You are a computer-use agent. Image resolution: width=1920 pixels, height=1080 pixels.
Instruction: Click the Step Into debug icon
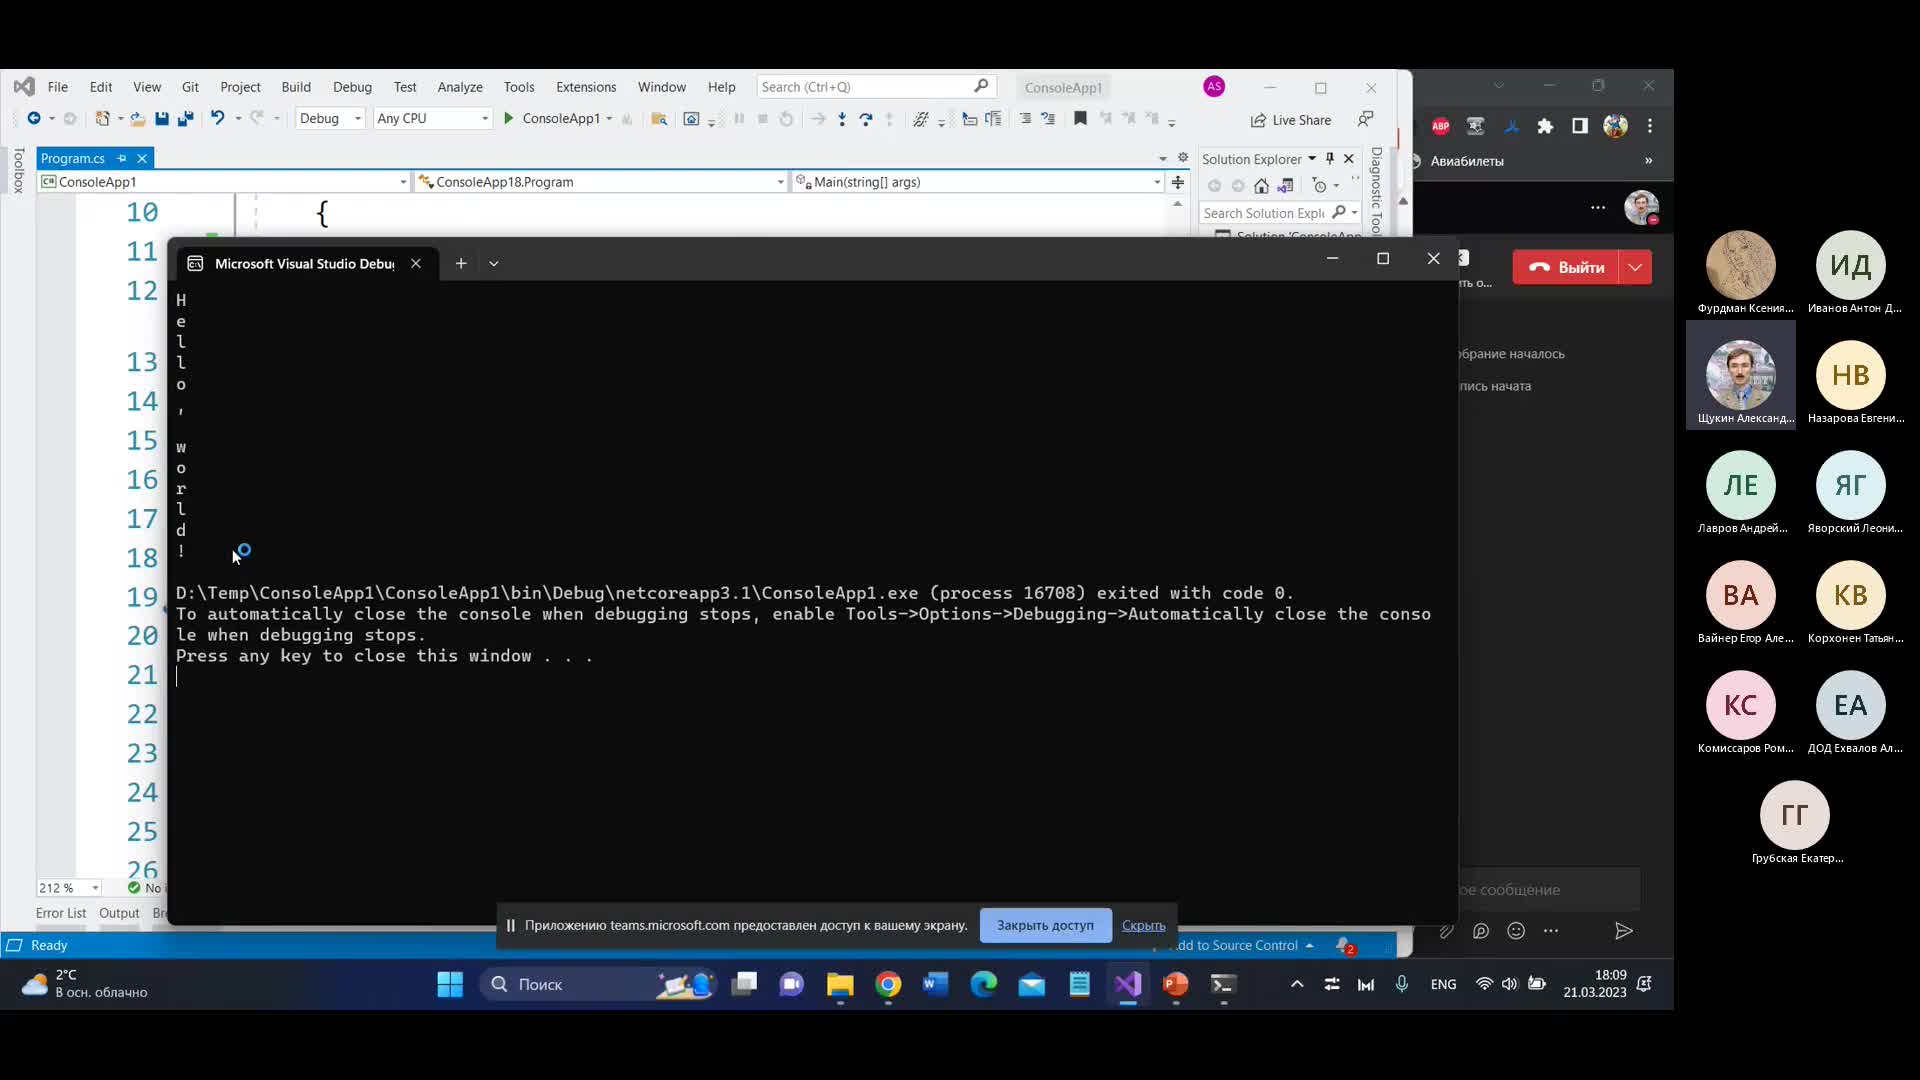842,119
